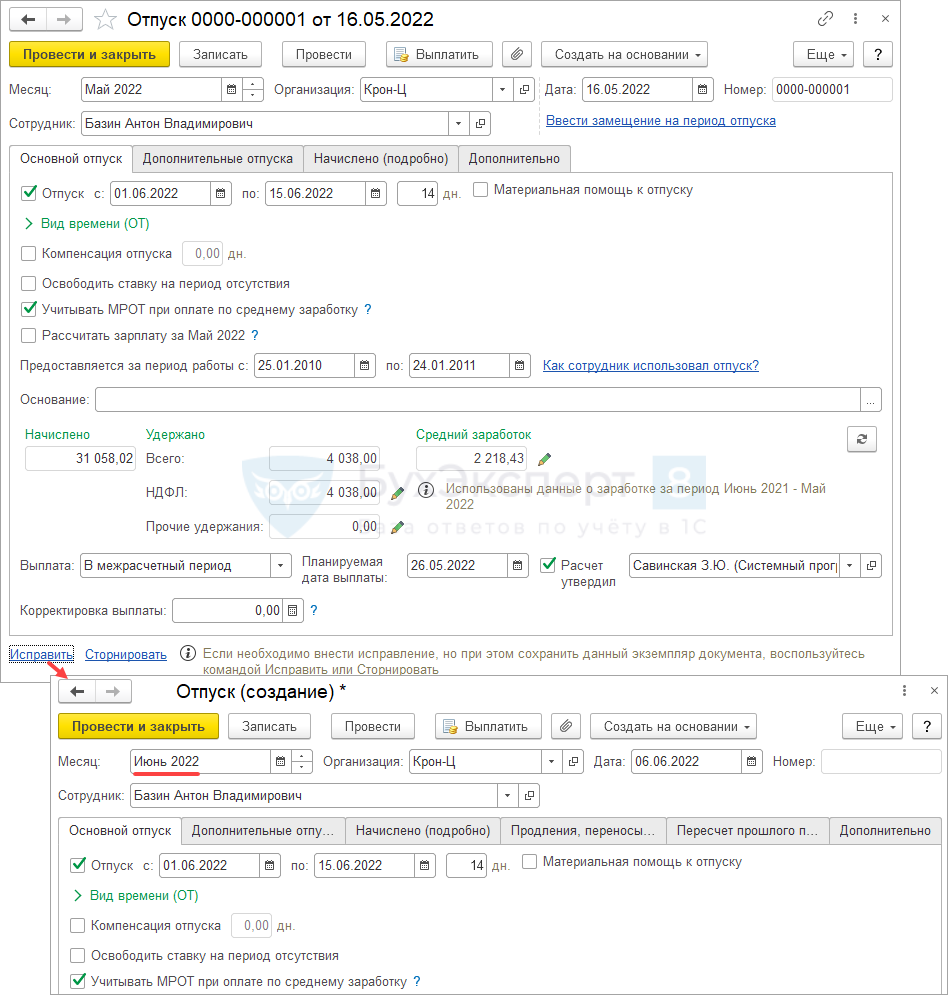Open calculator icon in Корректировка выплаты field
The width and height of the screenshot is (948, 995).
(x=293, y=610)
